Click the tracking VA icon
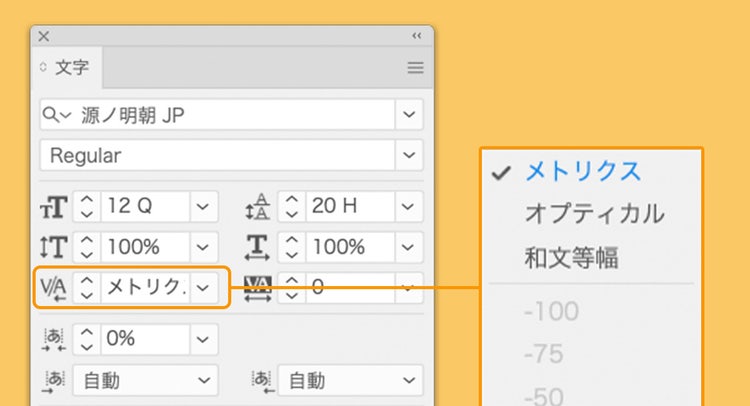 coord(257,288)
